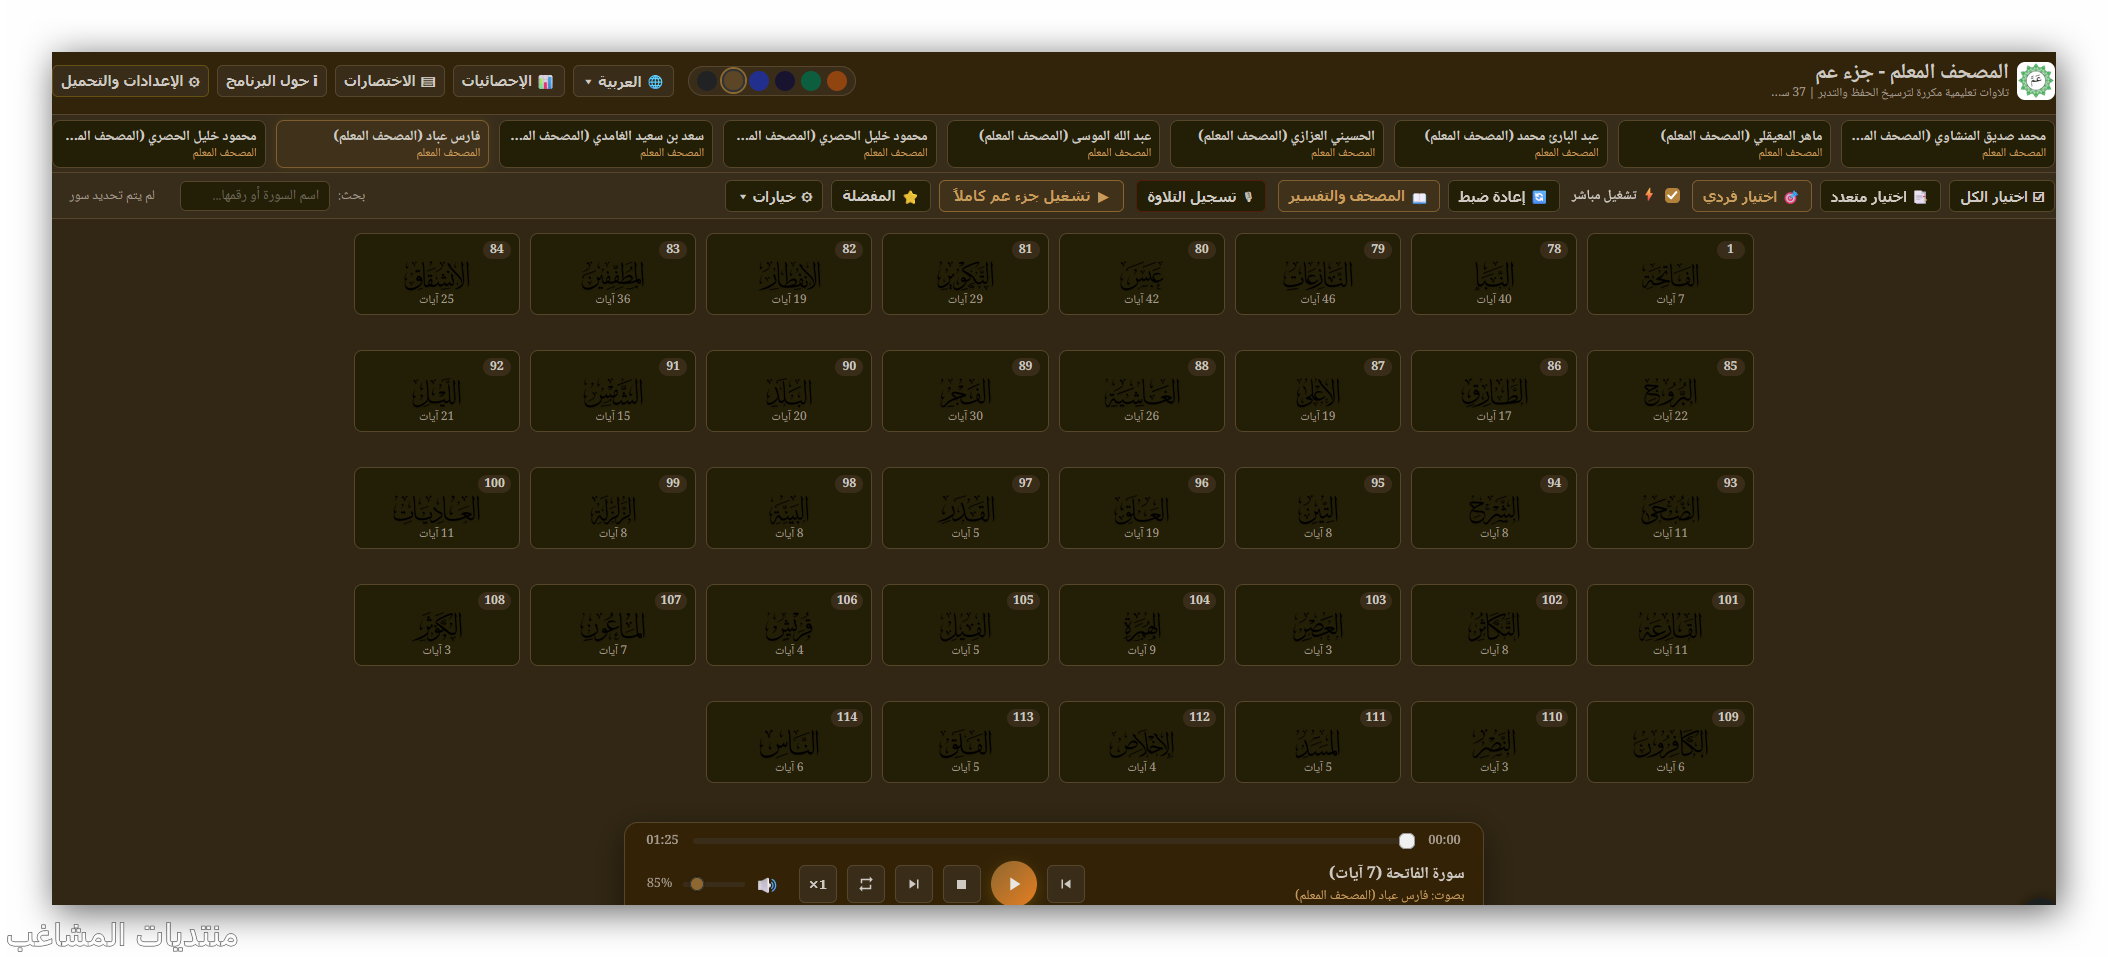Screen dimensions: 2108x957
Task: Start تسجيل التلاوة recitation recording
Action: pyautogui.click(x=1200, y=196)
